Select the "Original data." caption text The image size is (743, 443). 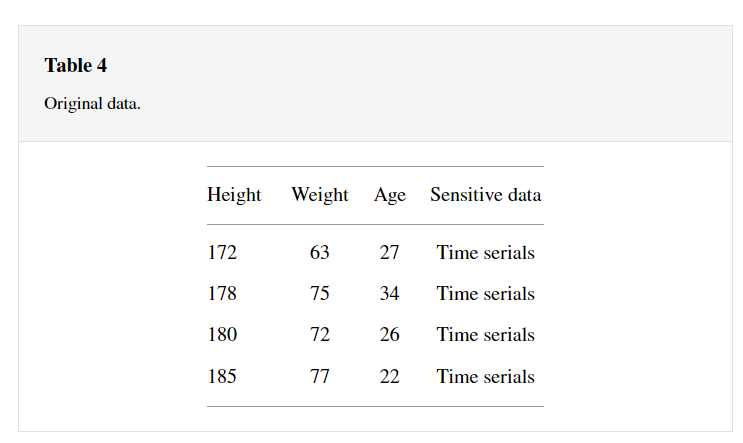(92, 104)
